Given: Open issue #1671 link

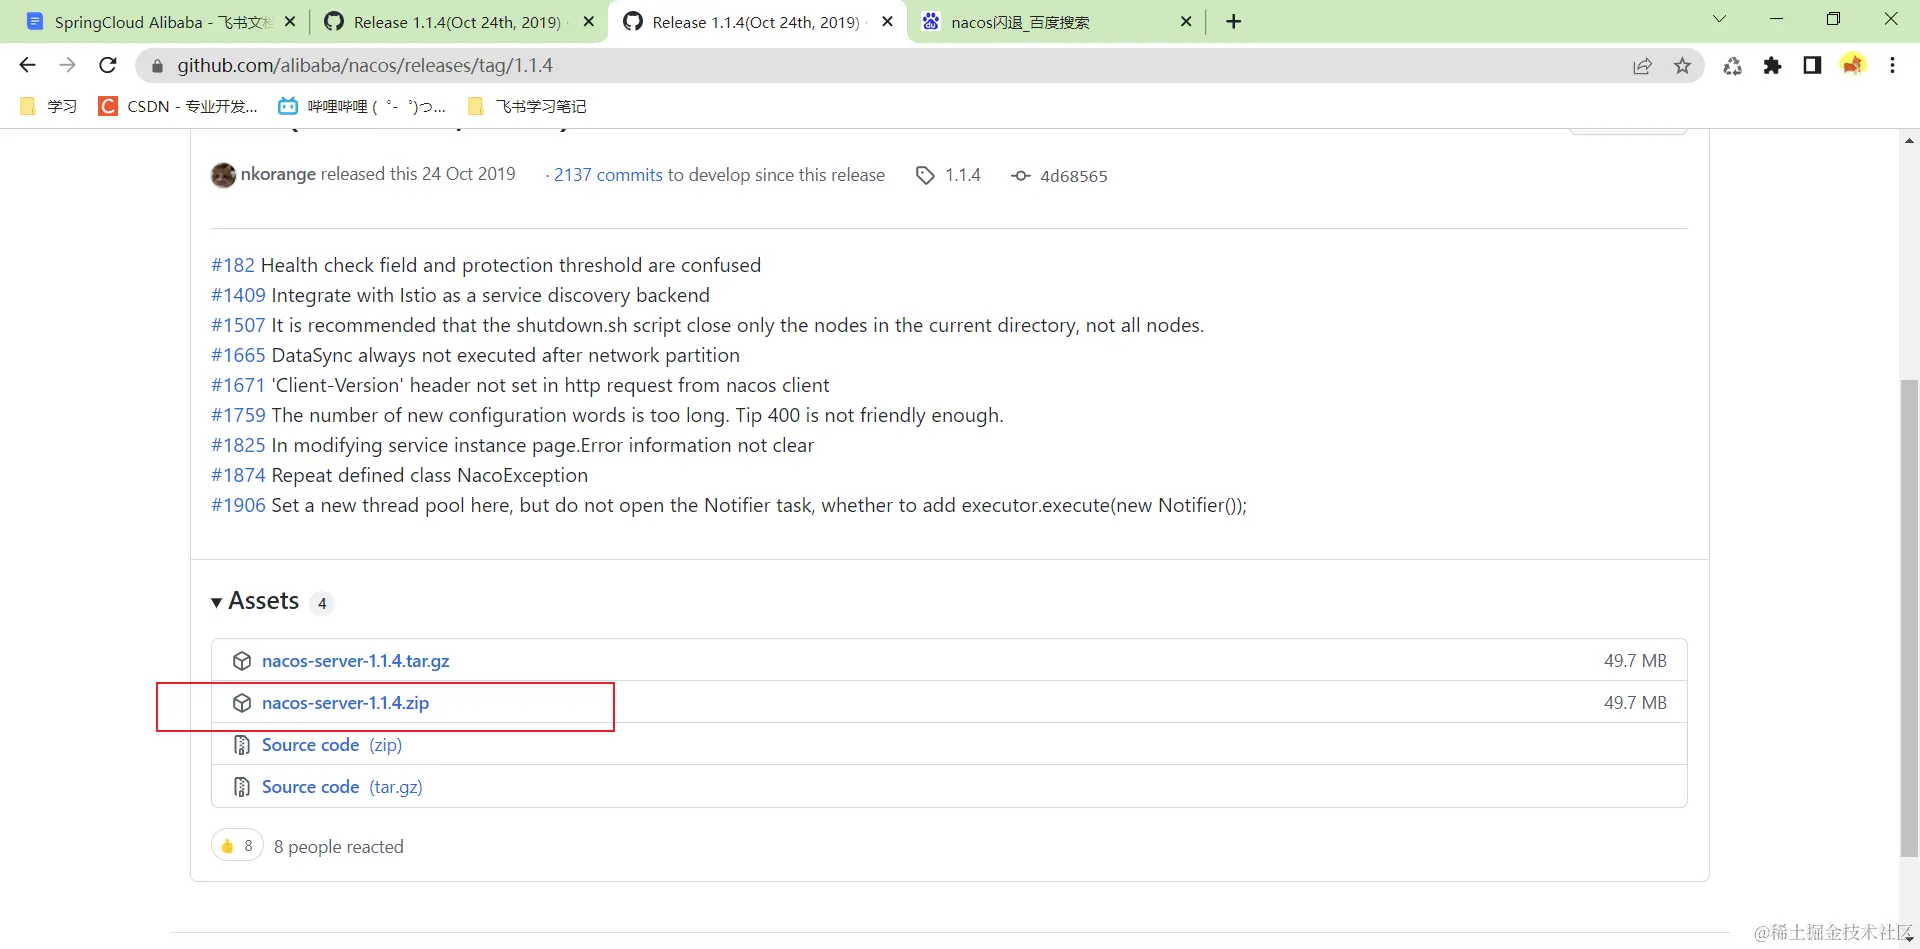Looking at the screenshot, I should point(238,385).
